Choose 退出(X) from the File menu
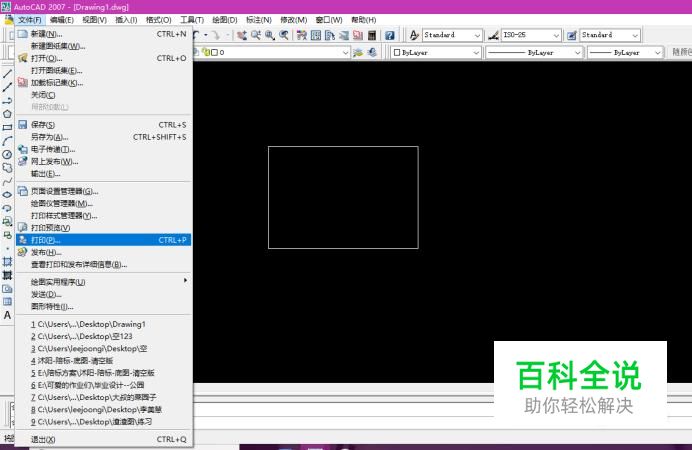Screen dimensions: 692x450 coord(104,439)
